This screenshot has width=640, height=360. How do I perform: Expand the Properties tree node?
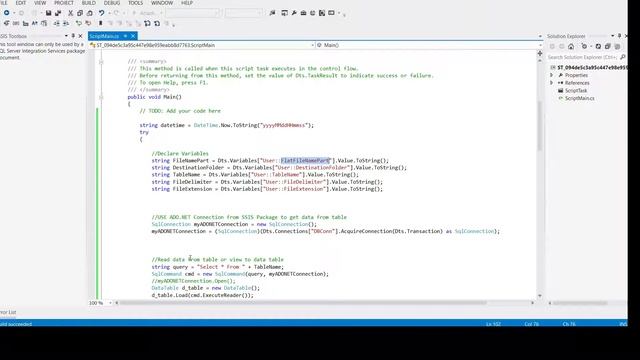551,76
